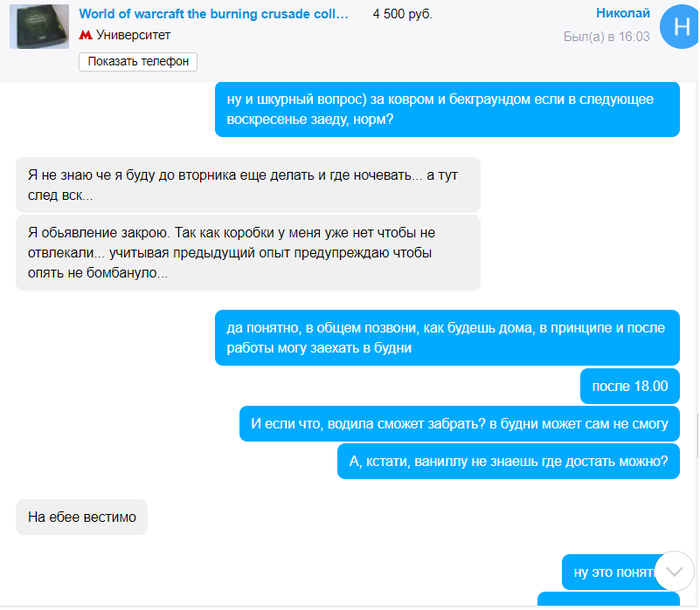Select the message starting 'Я обьявление закрою'
The height and width of the screenshot is (610, 700).
coord(248,253)
